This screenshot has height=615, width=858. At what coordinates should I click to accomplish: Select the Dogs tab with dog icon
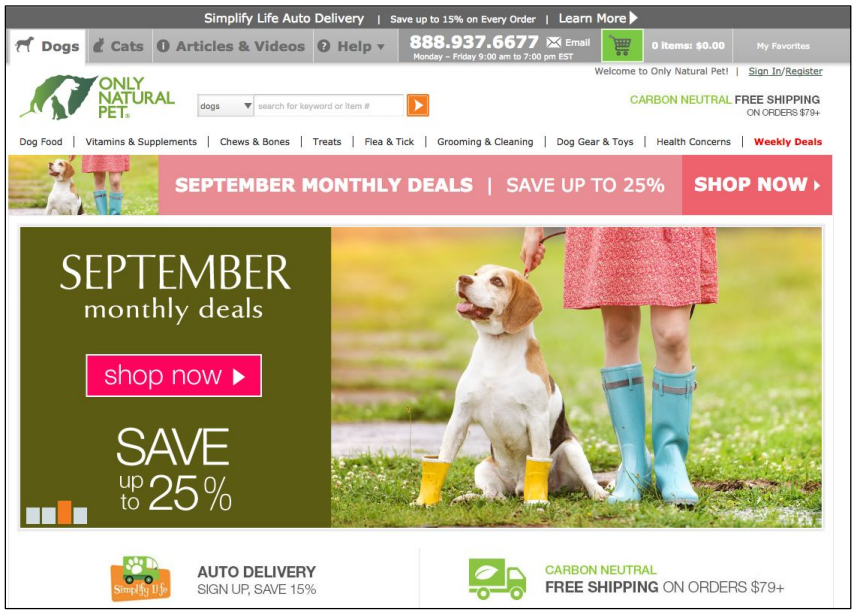tap(47, 46)
